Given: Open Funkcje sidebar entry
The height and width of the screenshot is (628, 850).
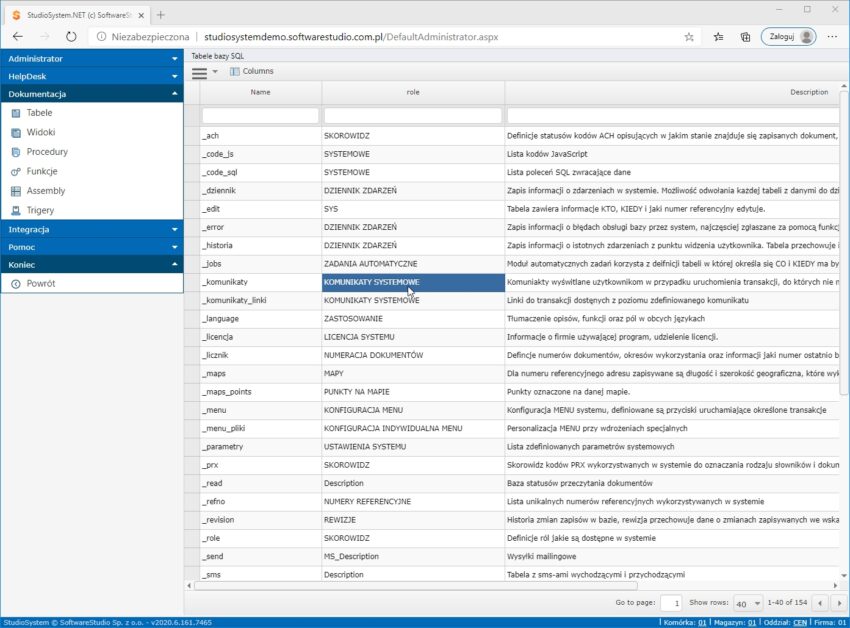Looking at the screenshot, I should tap(42, 171).
